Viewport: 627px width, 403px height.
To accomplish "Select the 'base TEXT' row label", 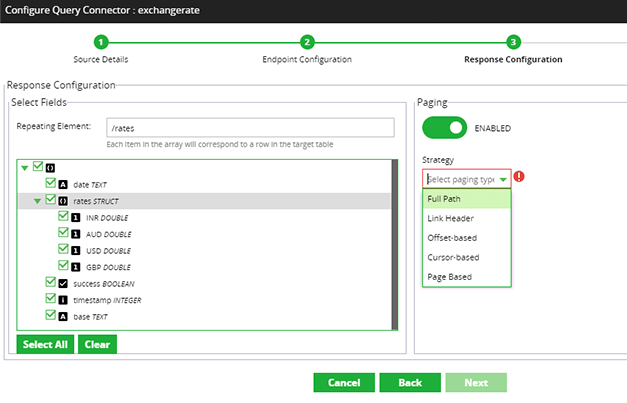I will tap(90, 317).
